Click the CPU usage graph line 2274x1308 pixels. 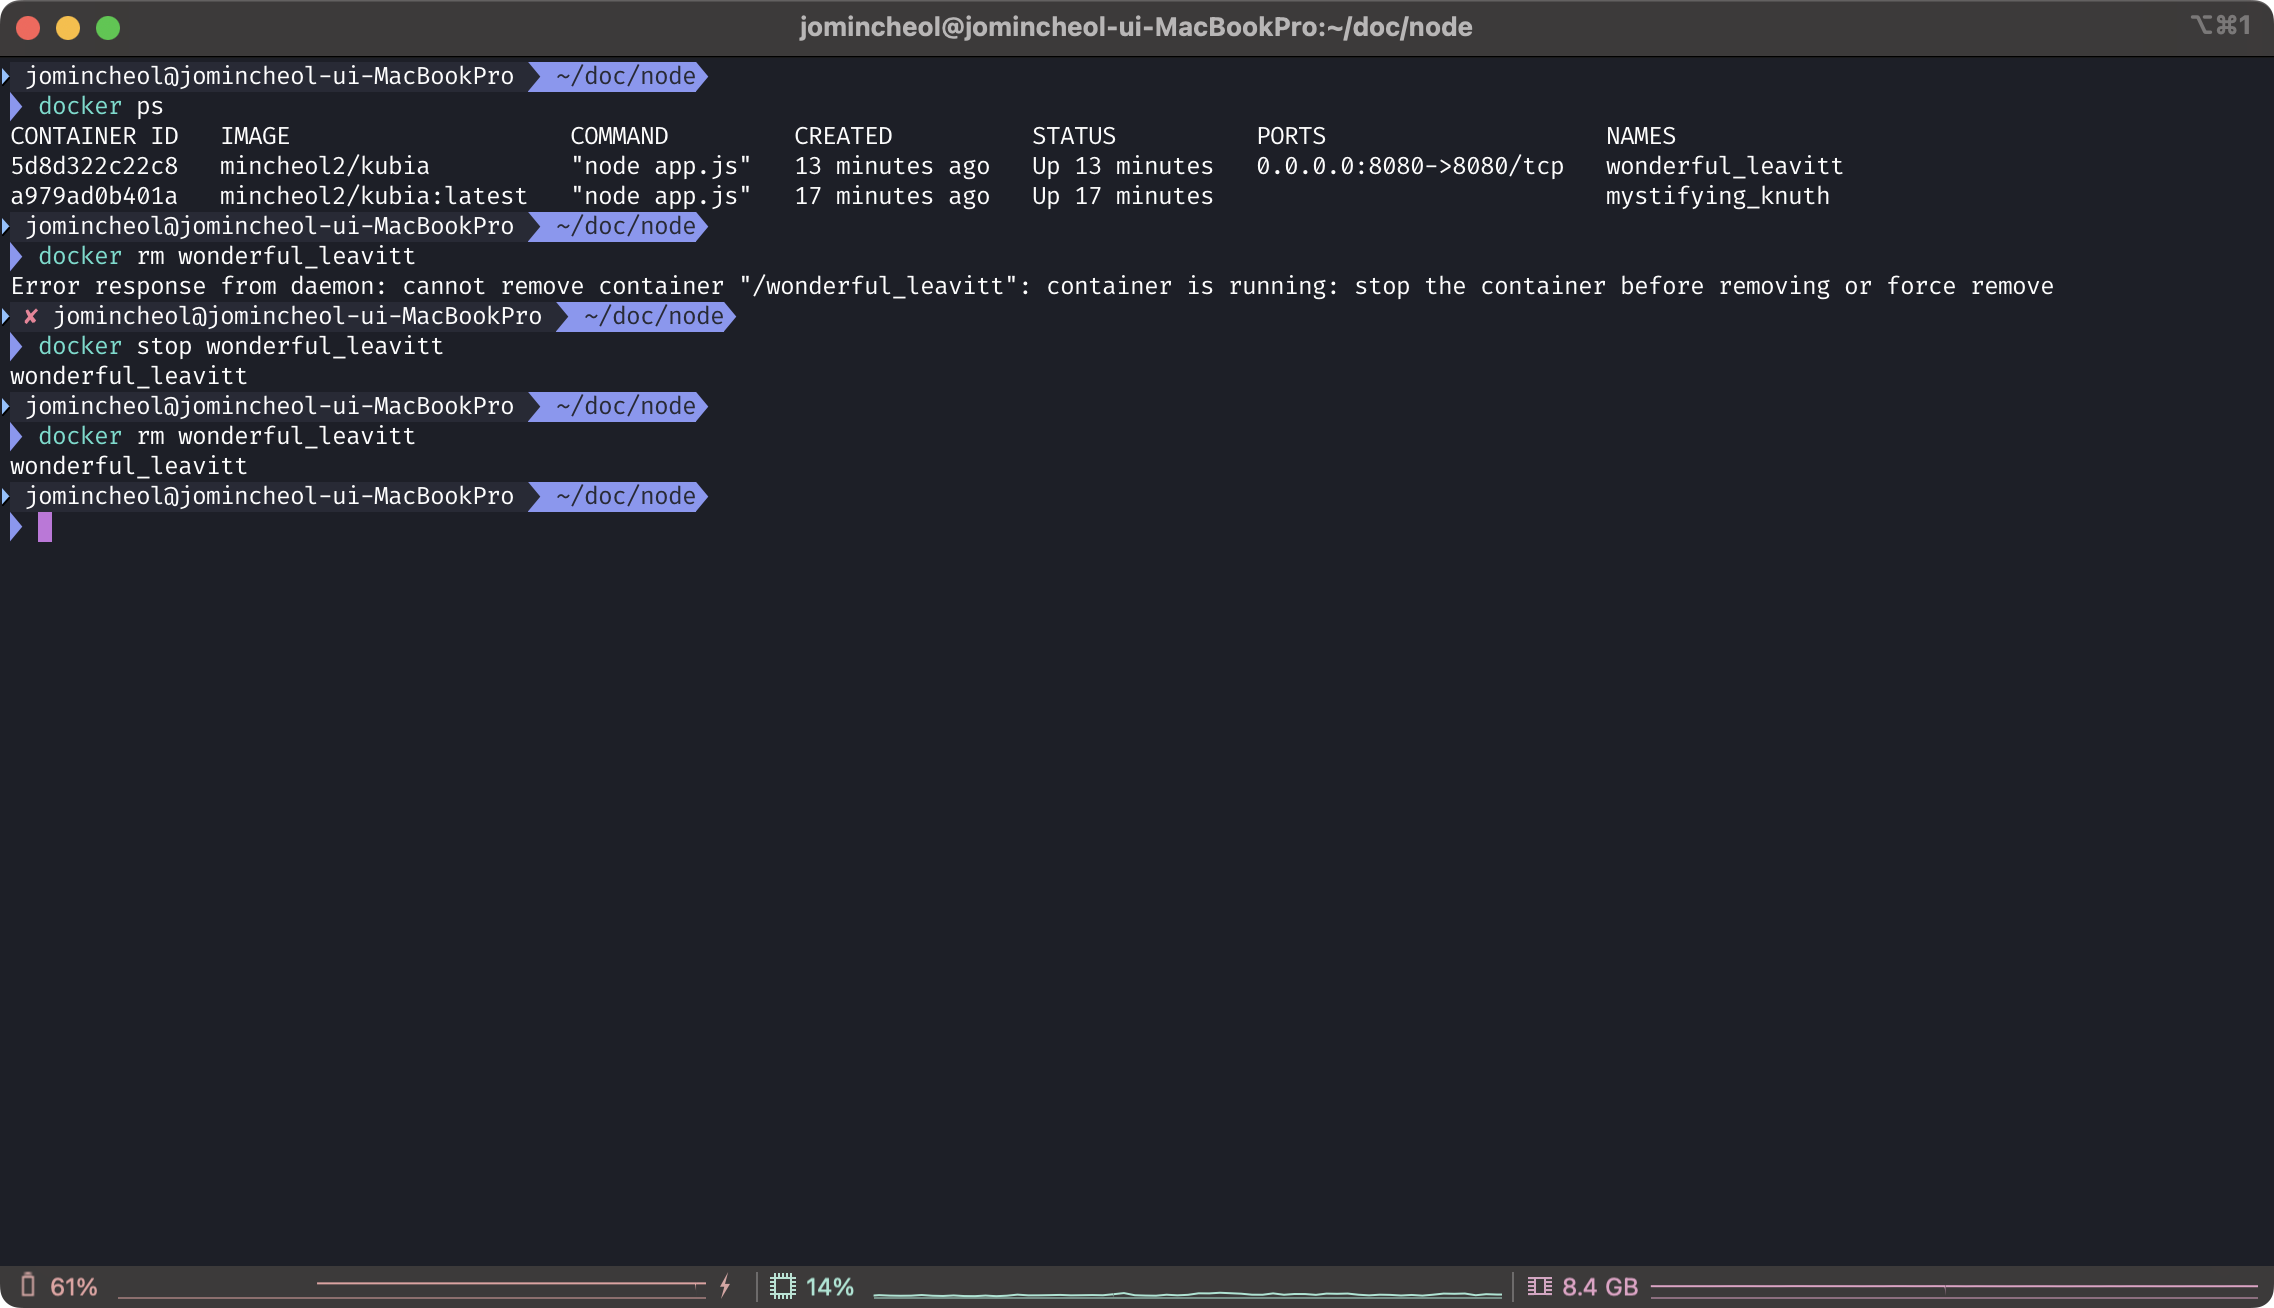tap(1186, 1294)
